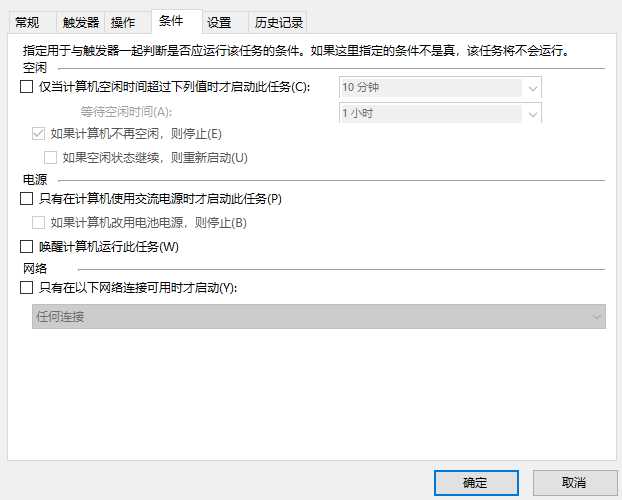
Task: Click the 电源 section heading
Action: tap(35, 180)
